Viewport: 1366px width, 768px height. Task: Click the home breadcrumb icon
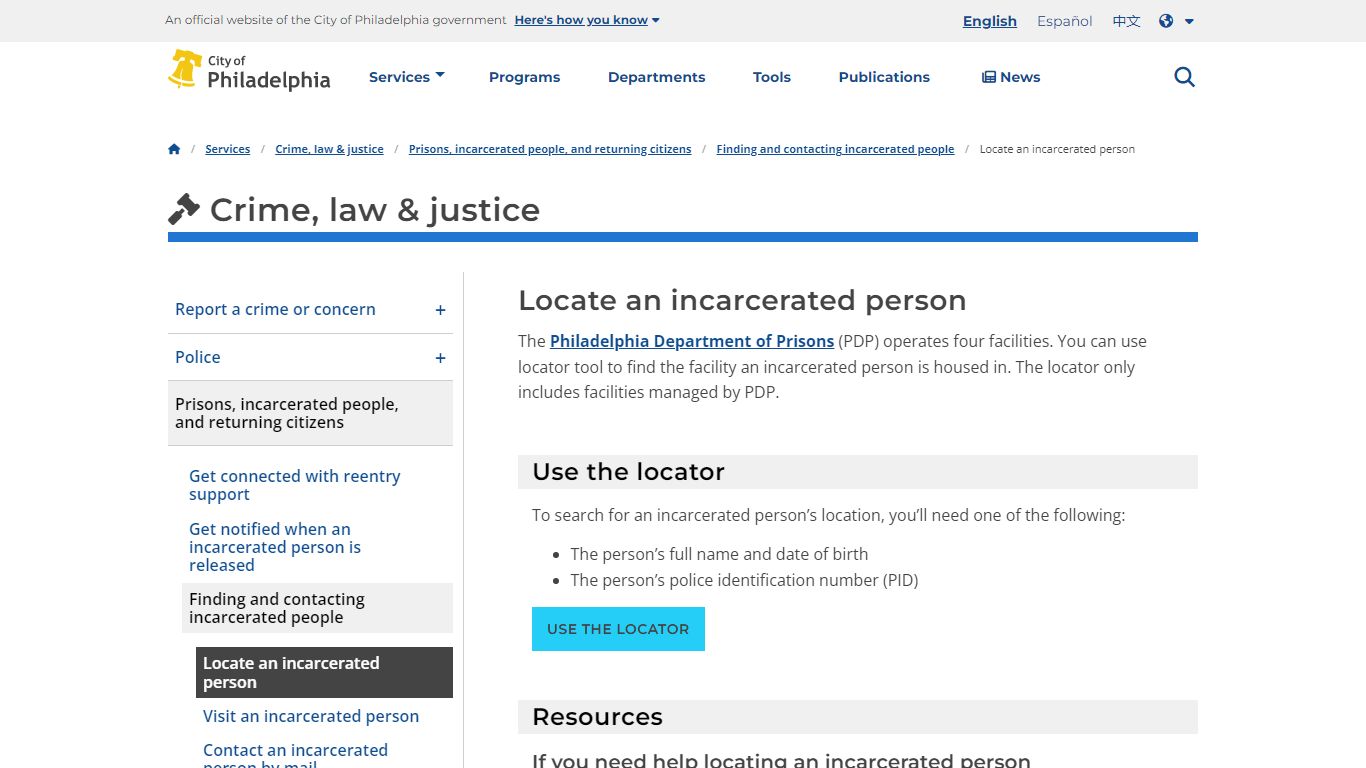pos(174,149)
